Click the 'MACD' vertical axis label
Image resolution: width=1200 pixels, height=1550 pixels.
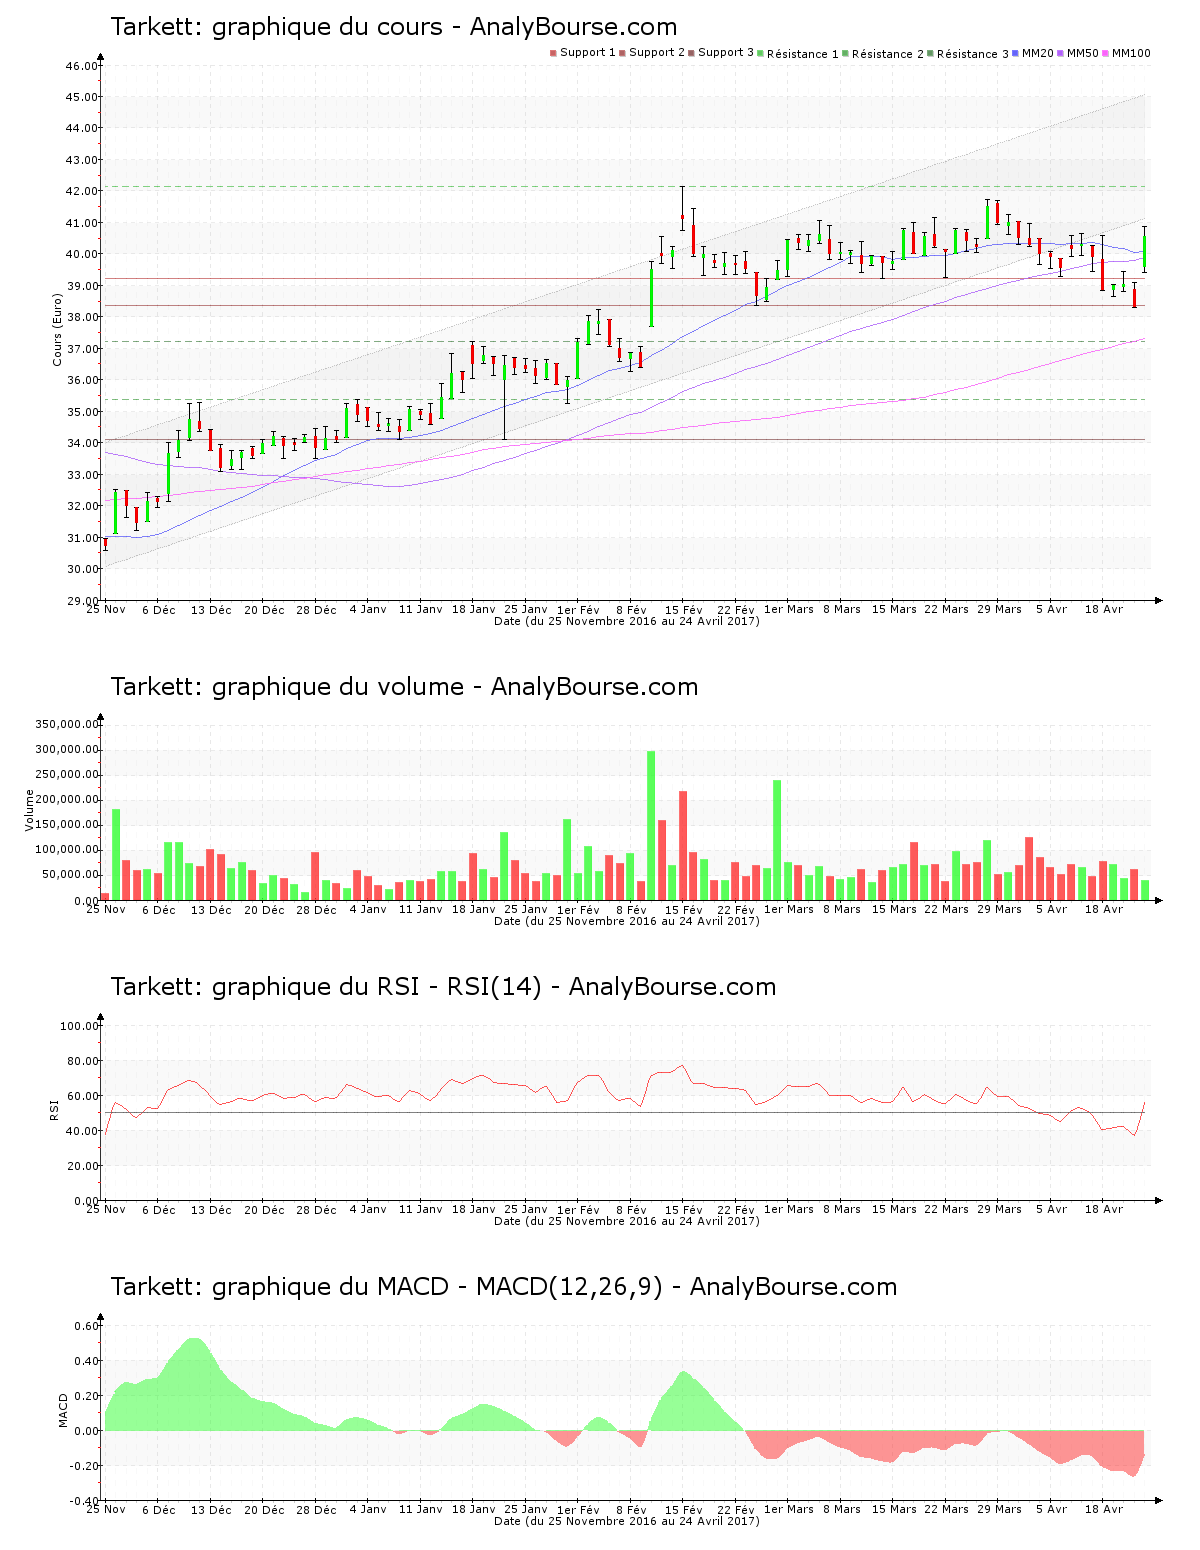[x=63, y=1410]
